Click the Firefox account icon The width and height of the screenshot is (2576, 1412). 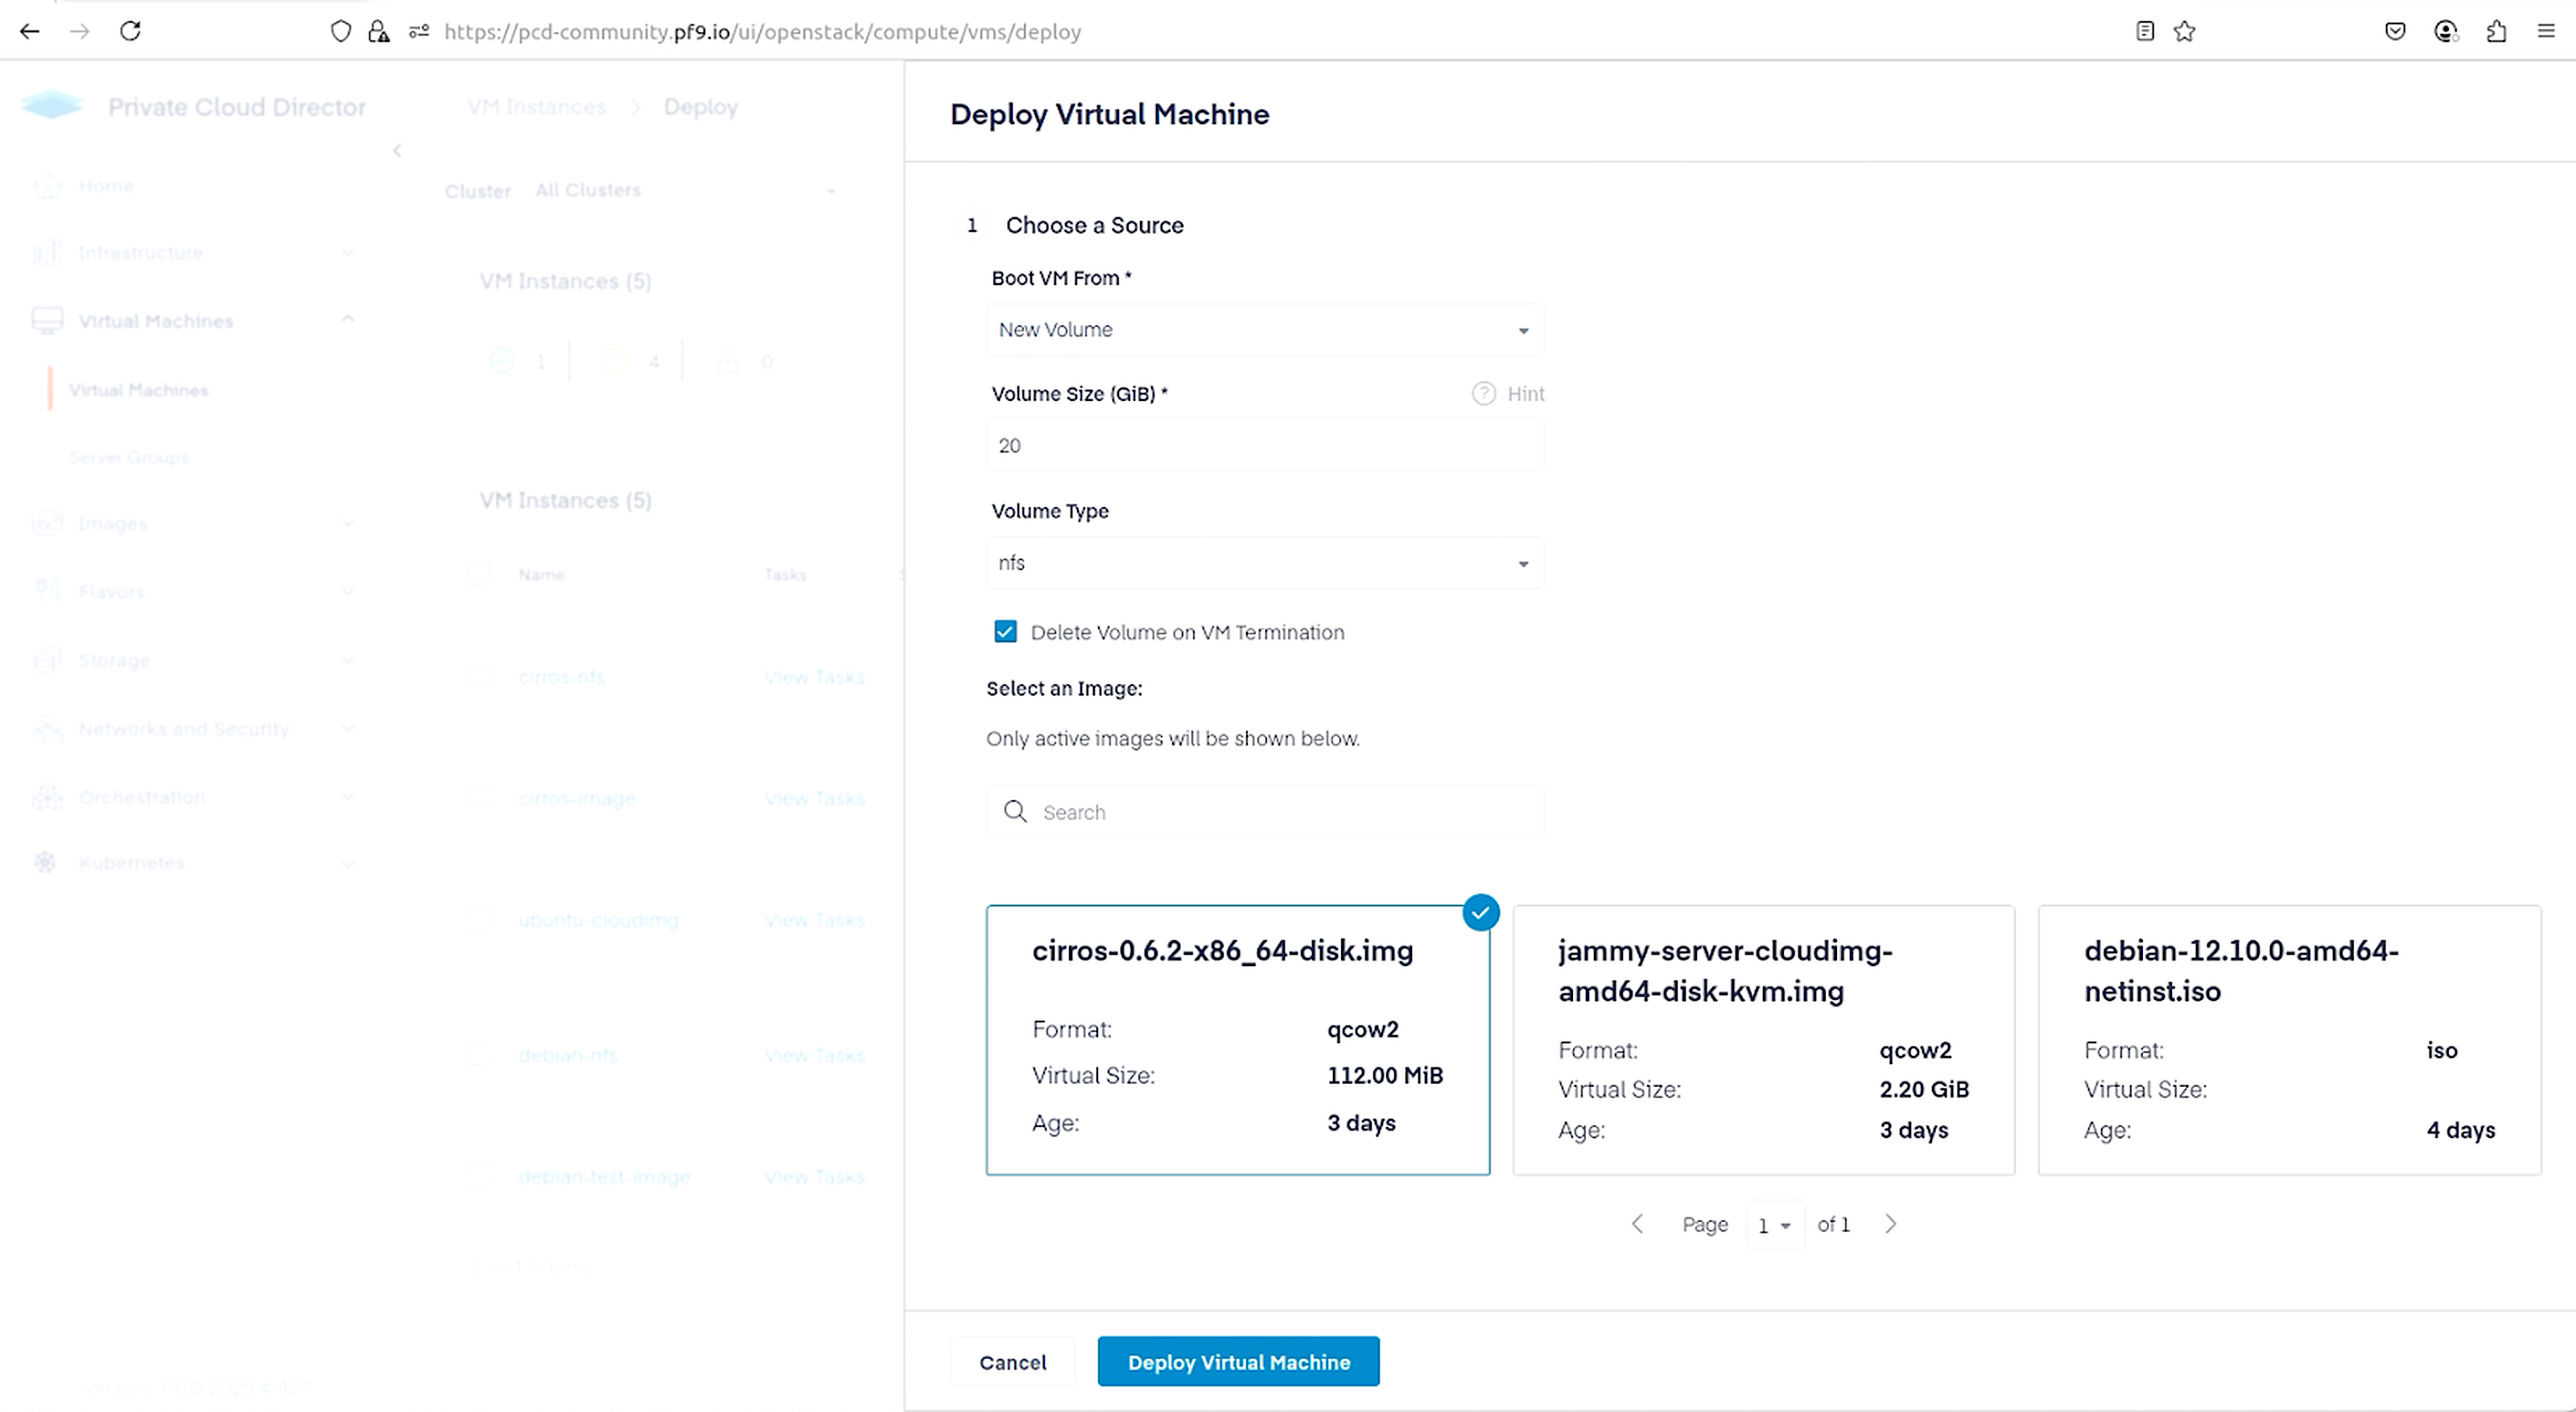click(x=2445, y=31)
